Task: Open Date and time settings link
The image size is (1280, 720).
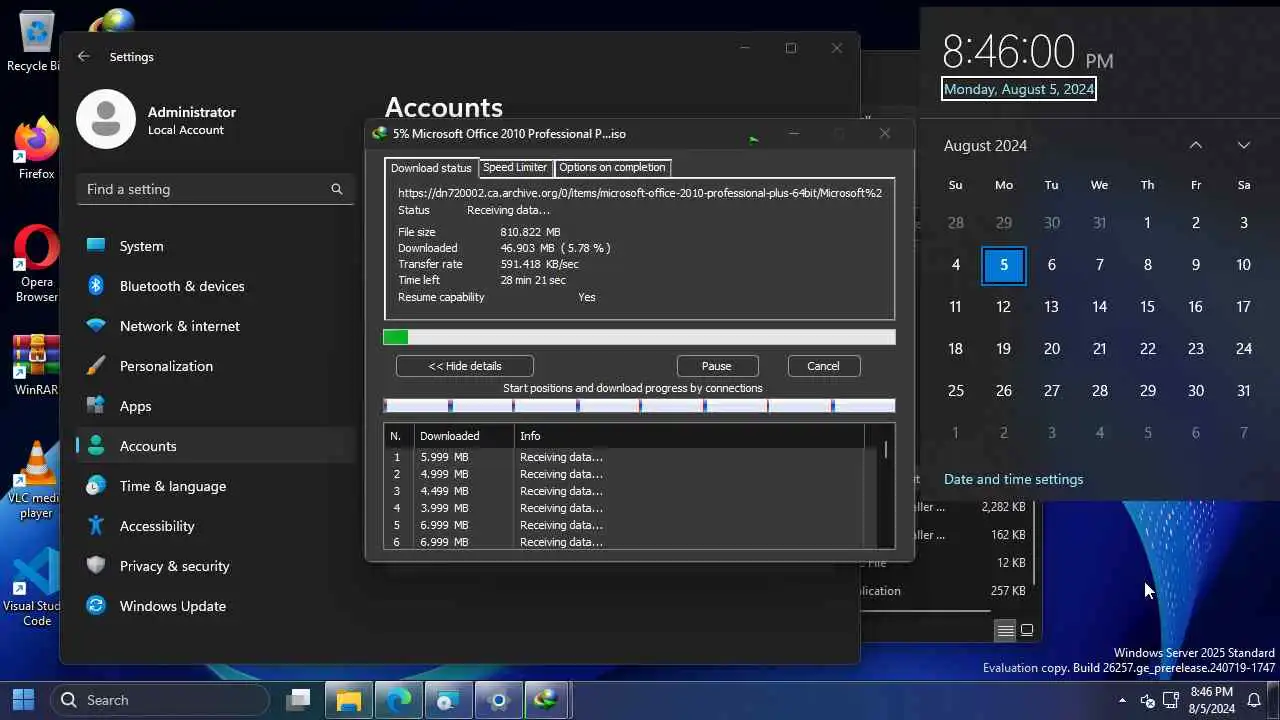Action: coord(1013,479)
